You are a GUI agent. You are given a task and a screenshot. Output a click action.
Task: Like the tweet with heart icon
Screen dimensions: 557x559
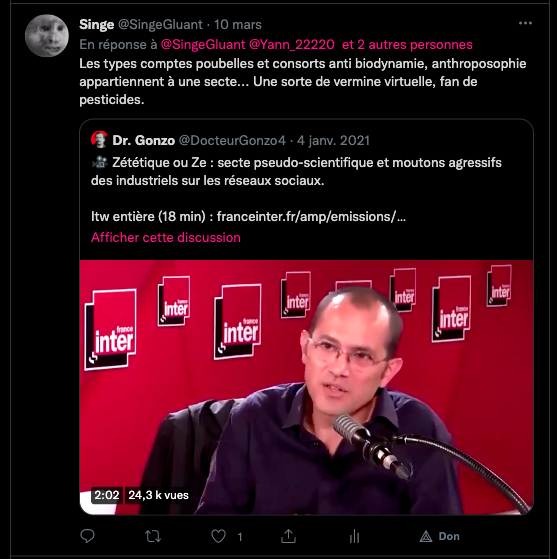[x=218, y=536]
